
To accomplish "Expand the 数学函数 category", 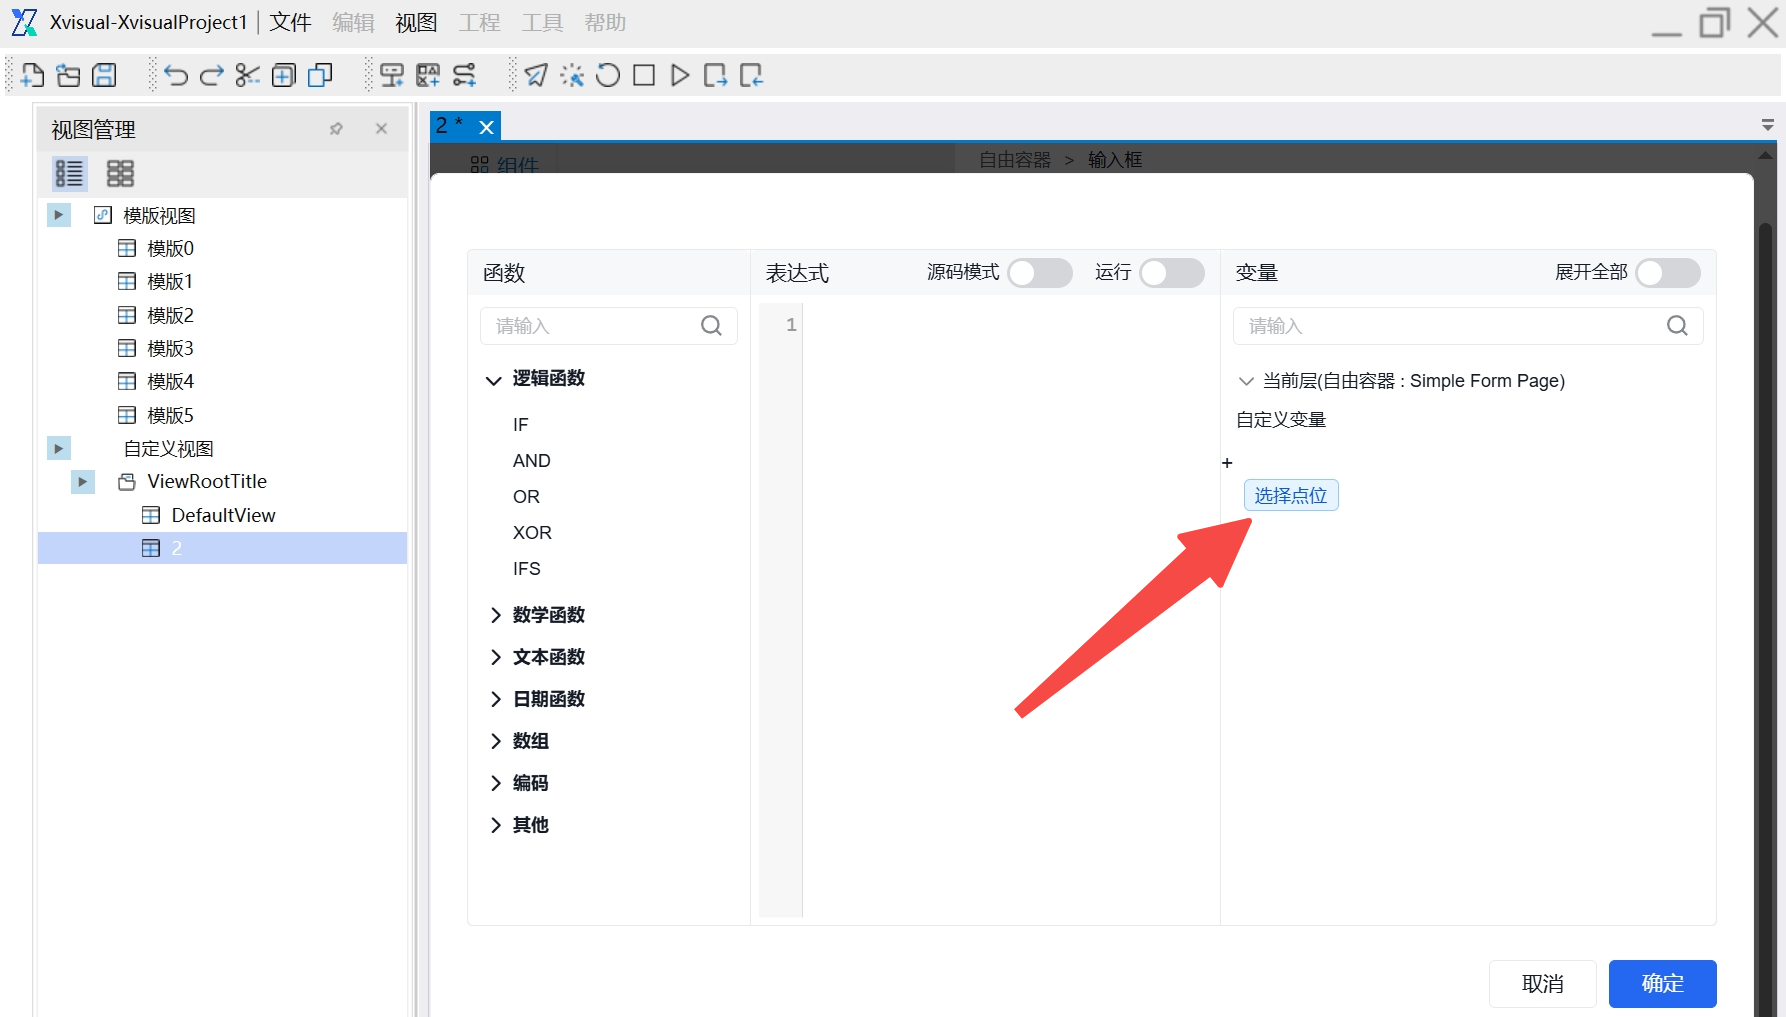I will point(495,615).
